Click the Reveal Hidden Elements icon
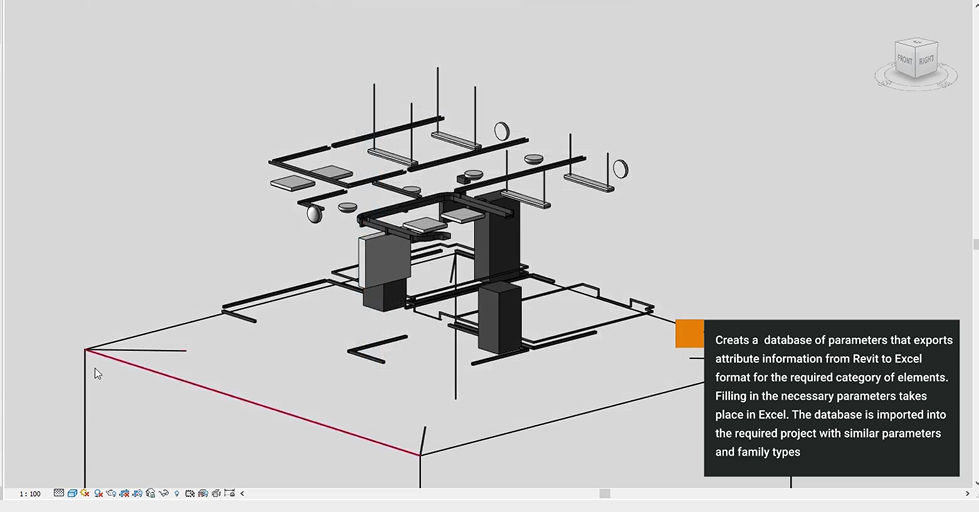Viewport: 979px width, 512px height. pos(177,493)
